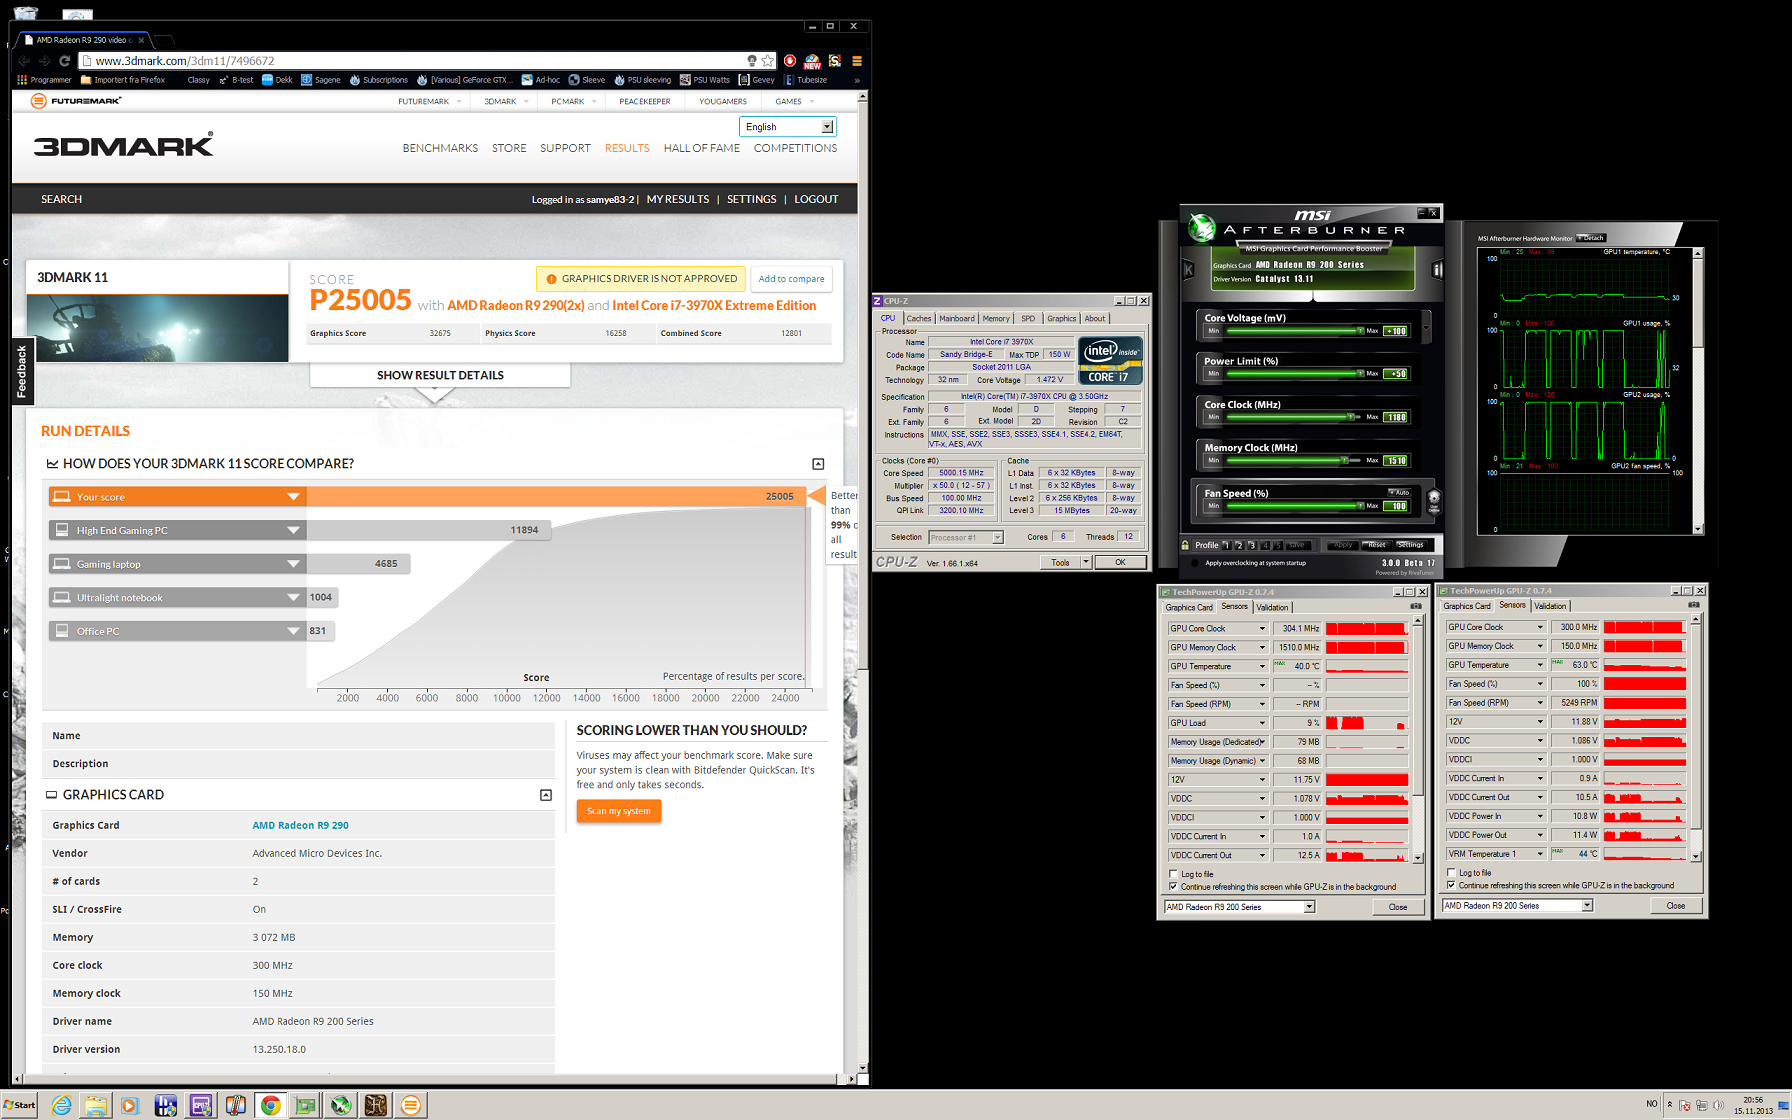The image size is (1792, 1120).
Task: Click the CPU-Z OK button
Action: [x=1120, y=563]
